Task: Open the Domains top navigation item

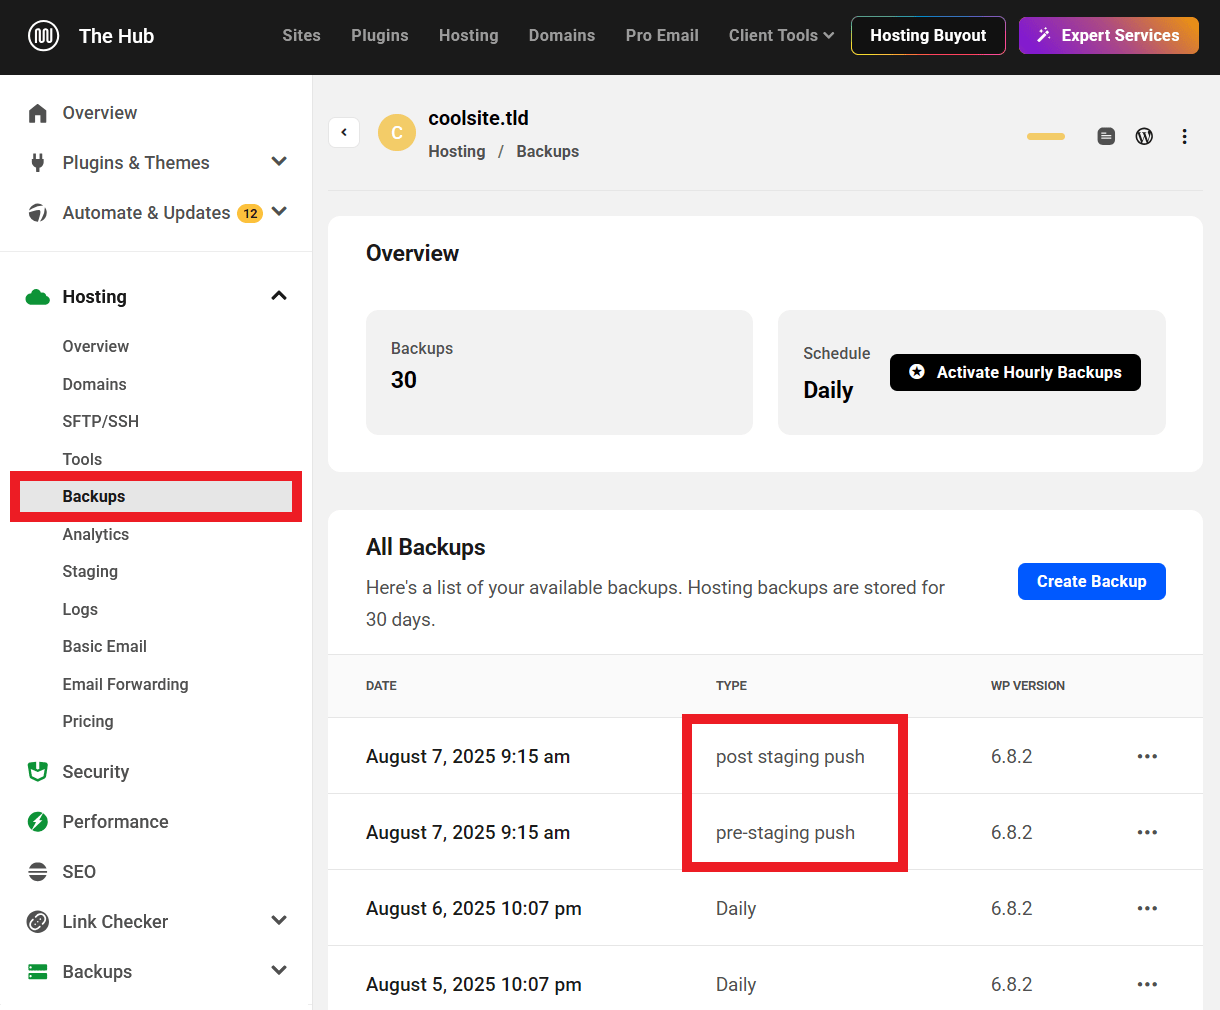Action: tap(561, 36)
